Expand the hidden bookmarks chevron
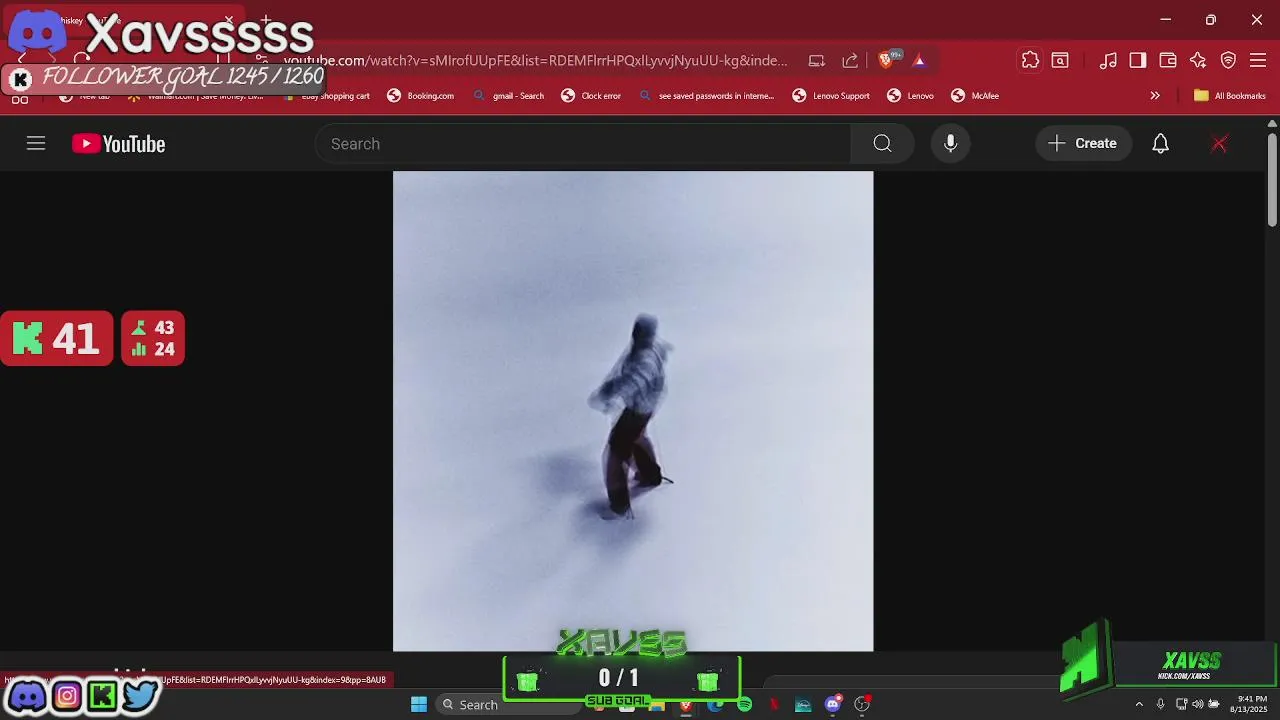1280x720 pixels. point(1155,96)
